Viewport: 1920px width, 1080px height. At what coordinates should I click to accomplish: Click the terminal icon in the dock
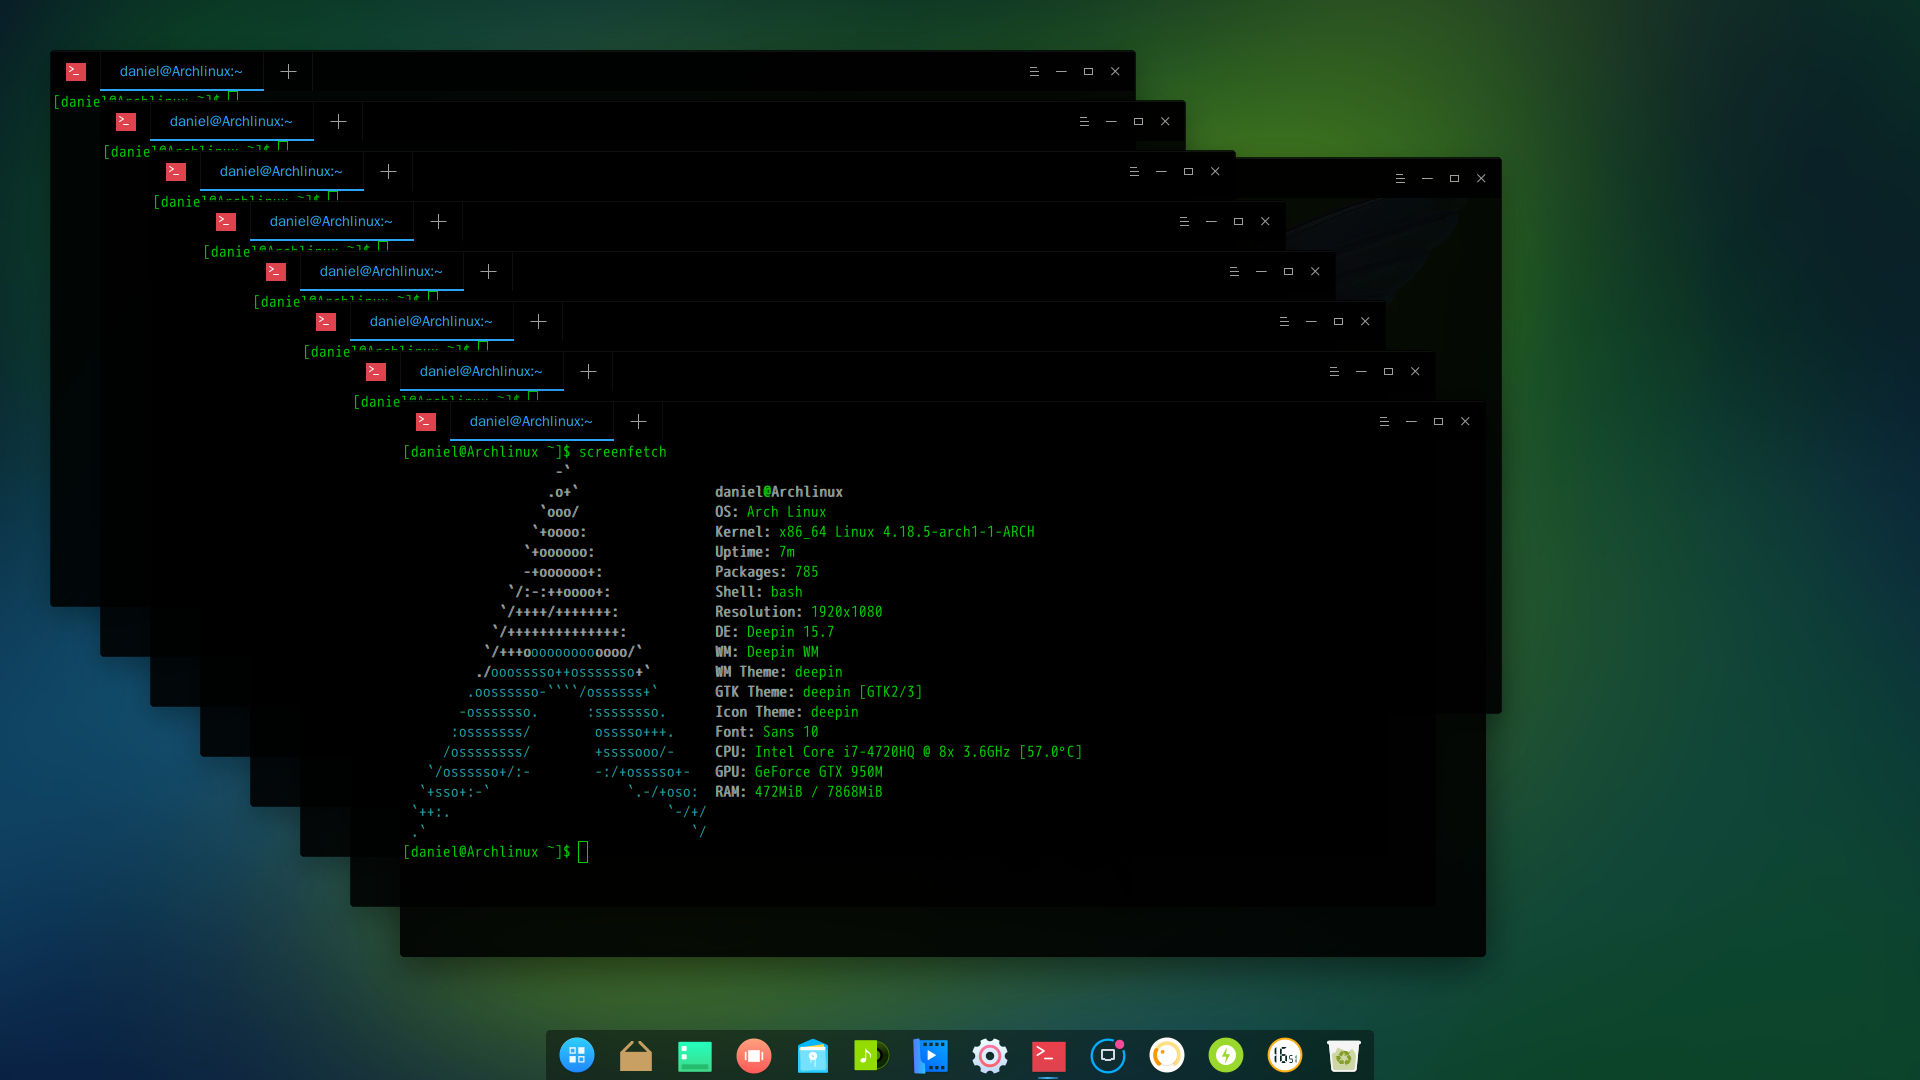pyautogui.click(x=1048, y=1055)
